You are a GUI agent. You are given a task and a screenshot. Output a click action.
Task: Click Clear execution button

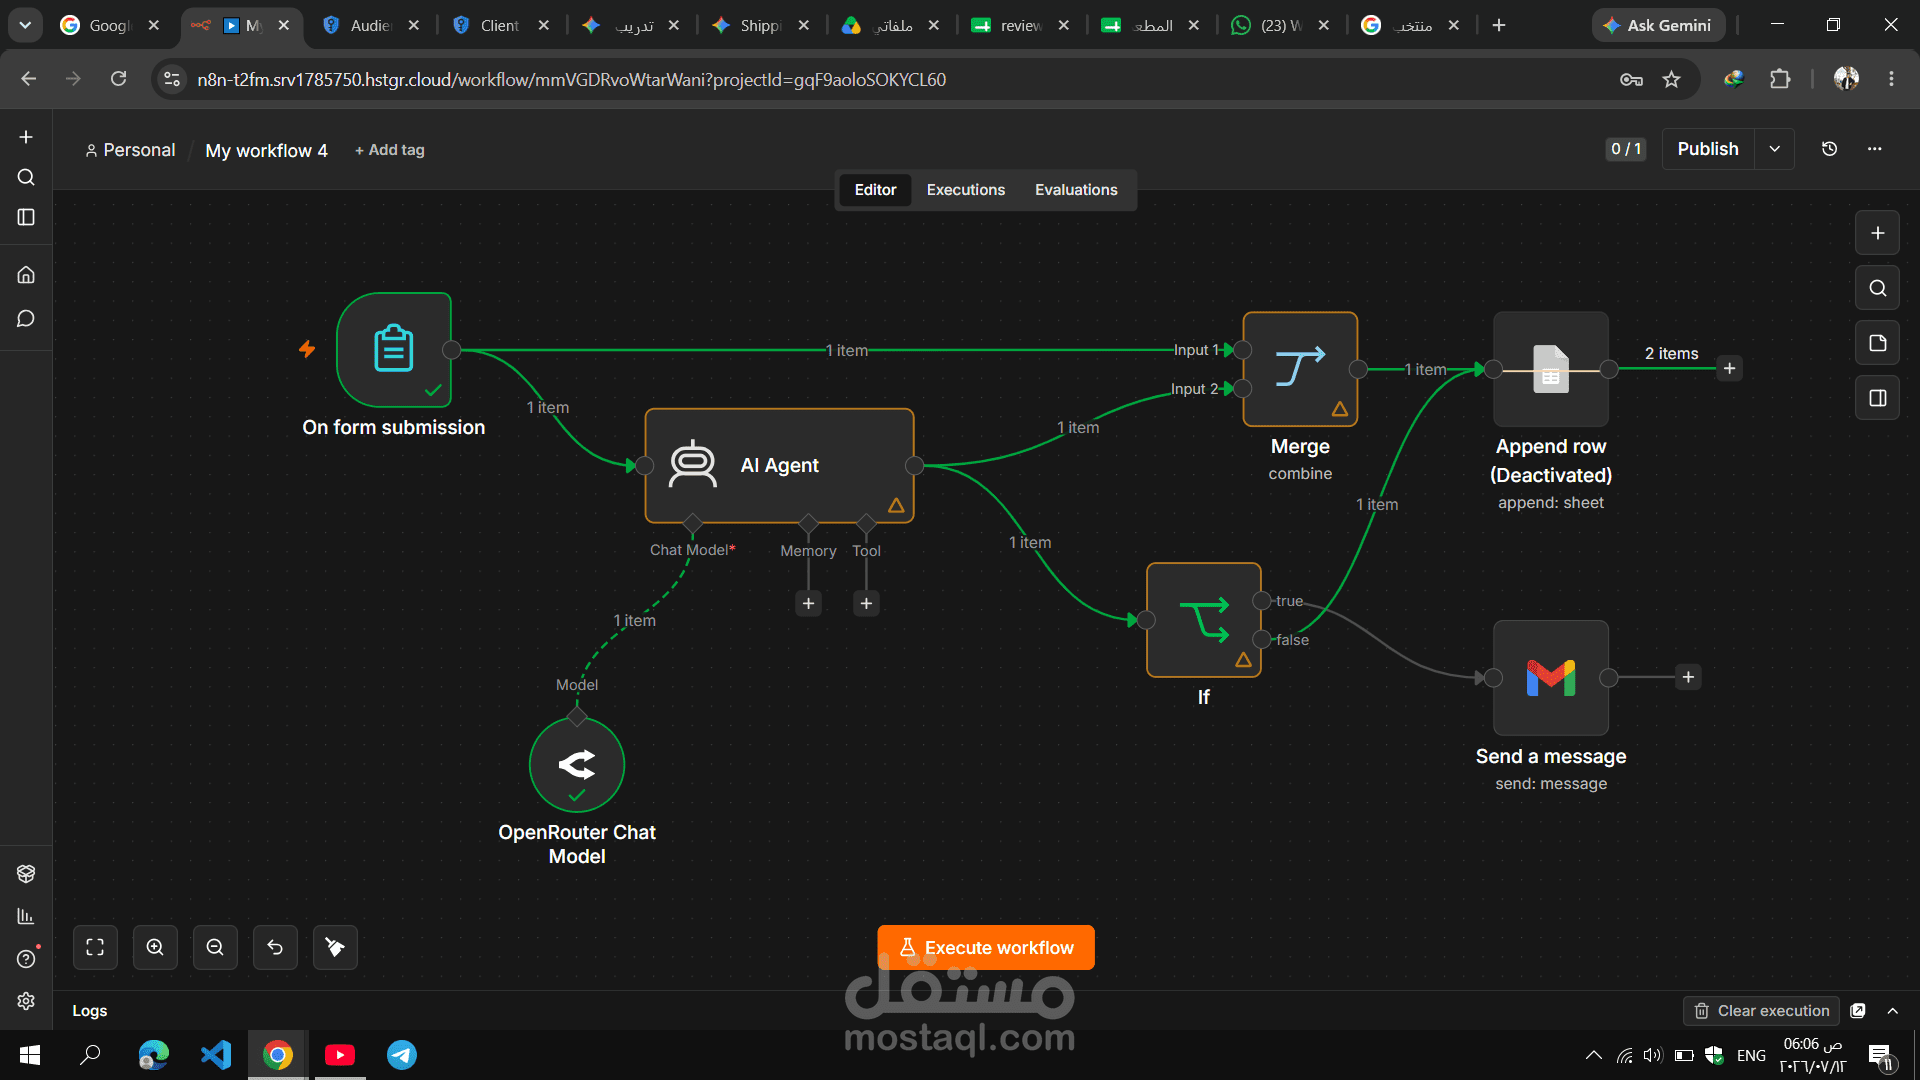tap(1762, 1011)
